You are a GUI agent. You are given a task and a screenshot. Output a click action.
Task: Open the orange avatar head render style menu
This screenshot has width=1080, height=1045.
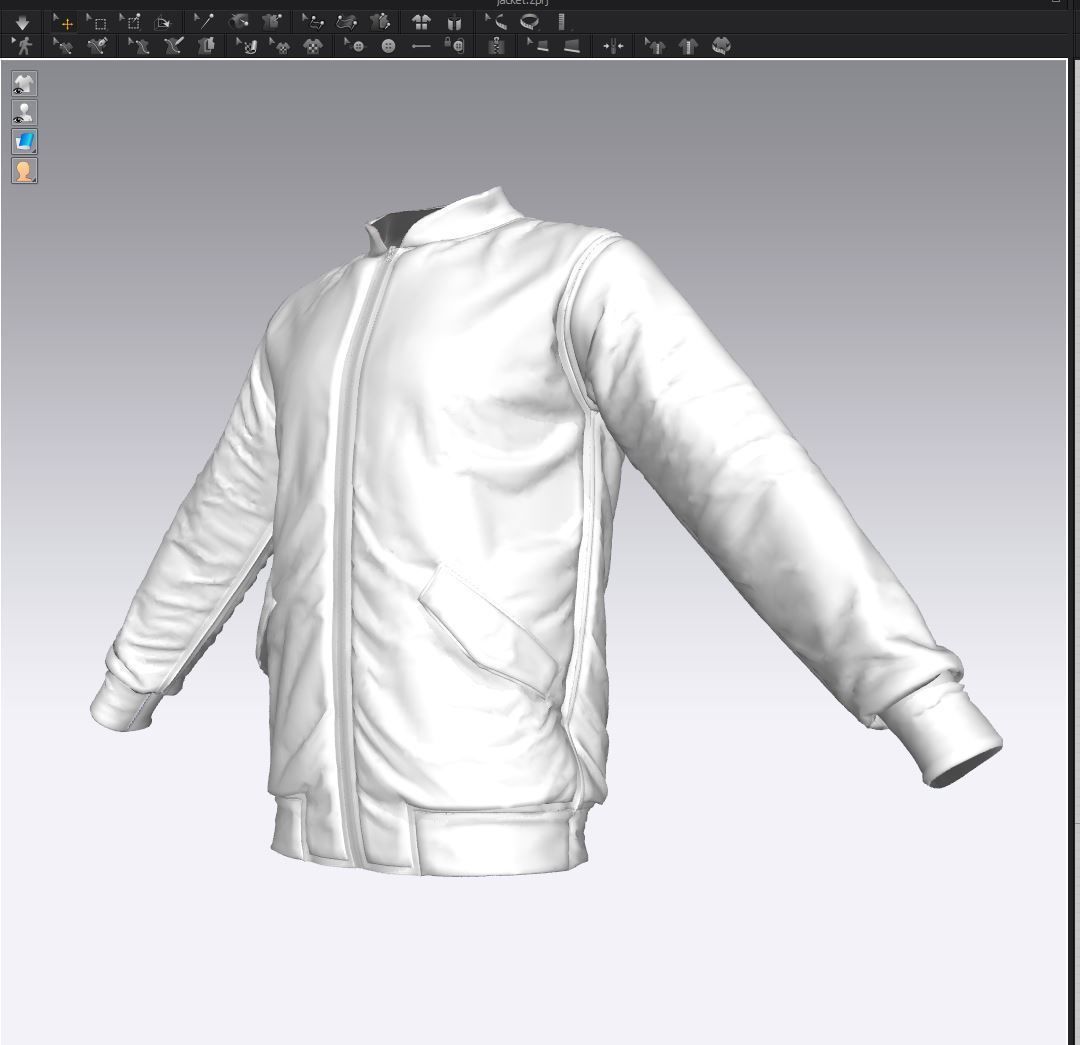[24, 171]
